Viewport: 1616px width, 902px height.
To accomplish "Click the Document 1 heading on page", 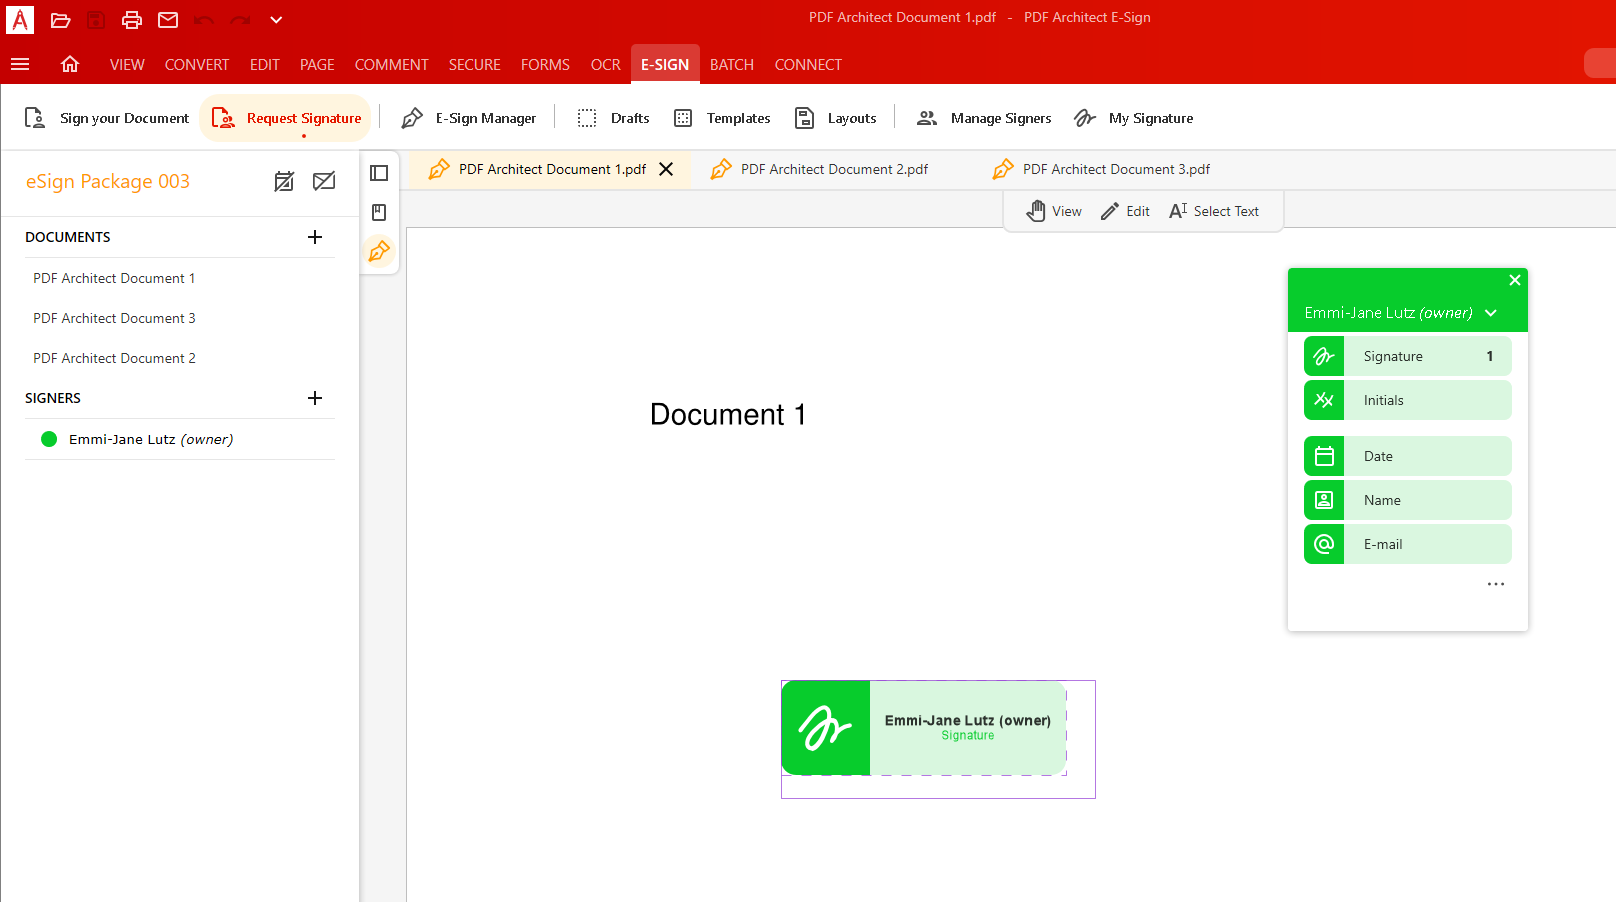I will click(x=728, y=414).
